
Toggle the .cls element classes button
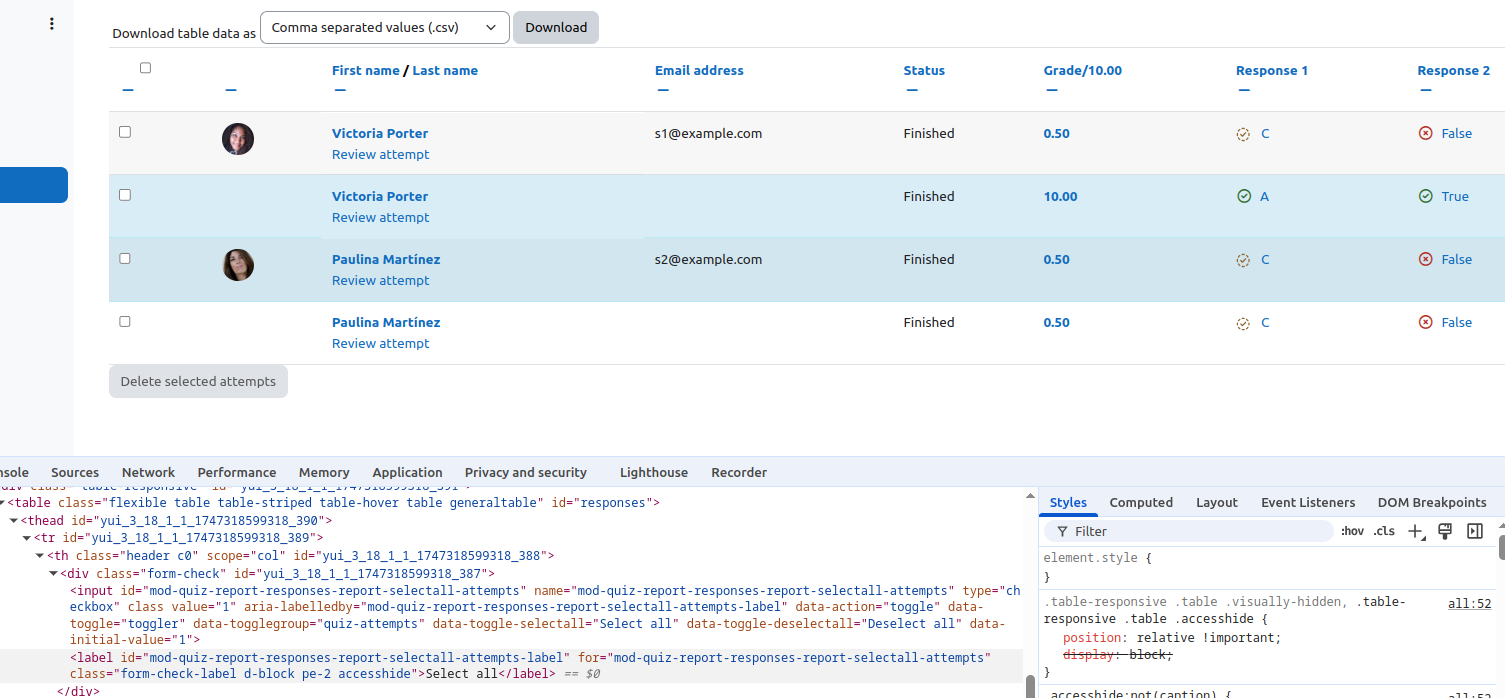(1384, 531)
